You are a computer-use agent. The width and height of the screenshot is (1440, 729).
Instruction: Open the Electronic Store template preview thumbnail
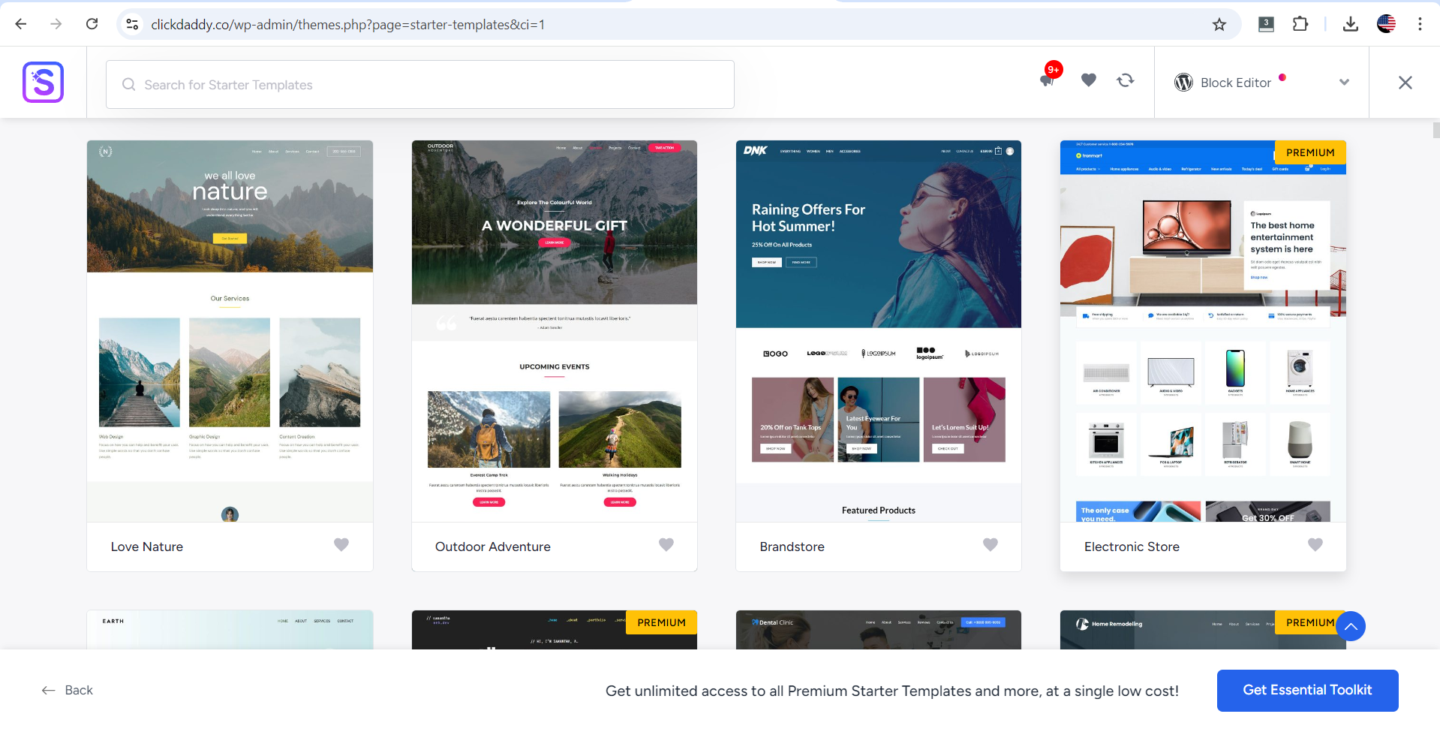point(1203,331)
